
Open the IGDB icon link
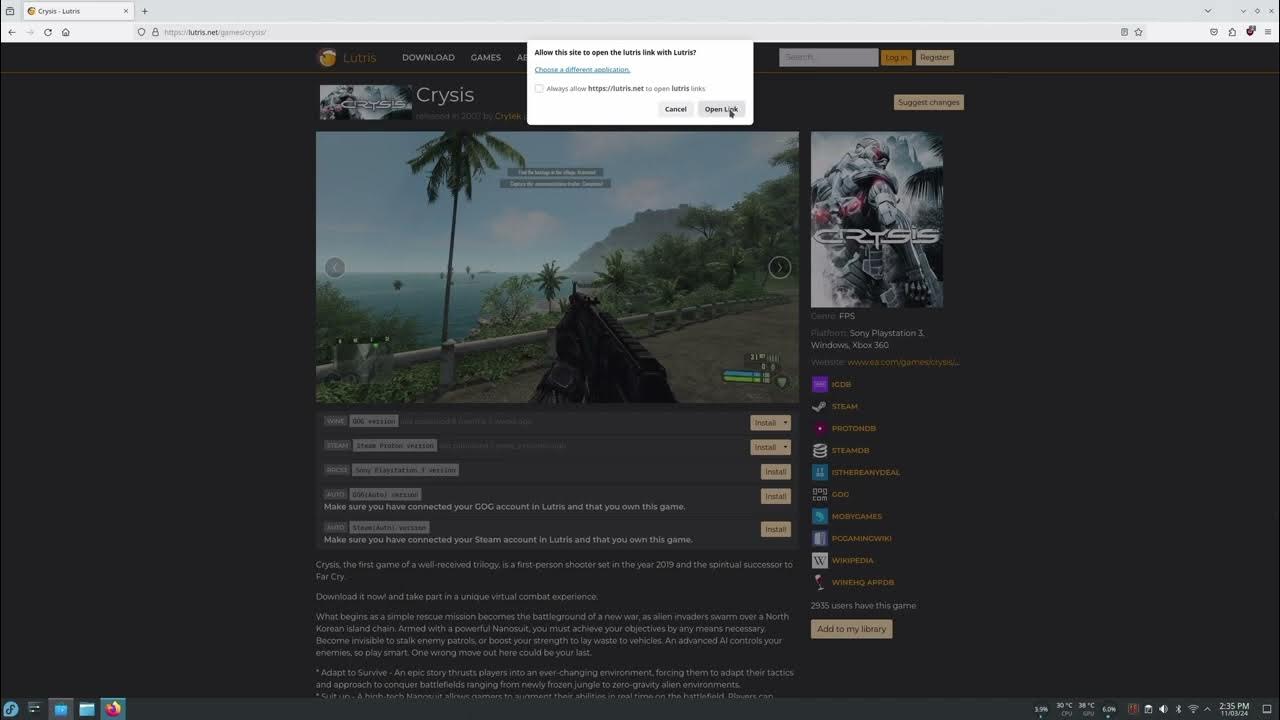coord(820,384)
